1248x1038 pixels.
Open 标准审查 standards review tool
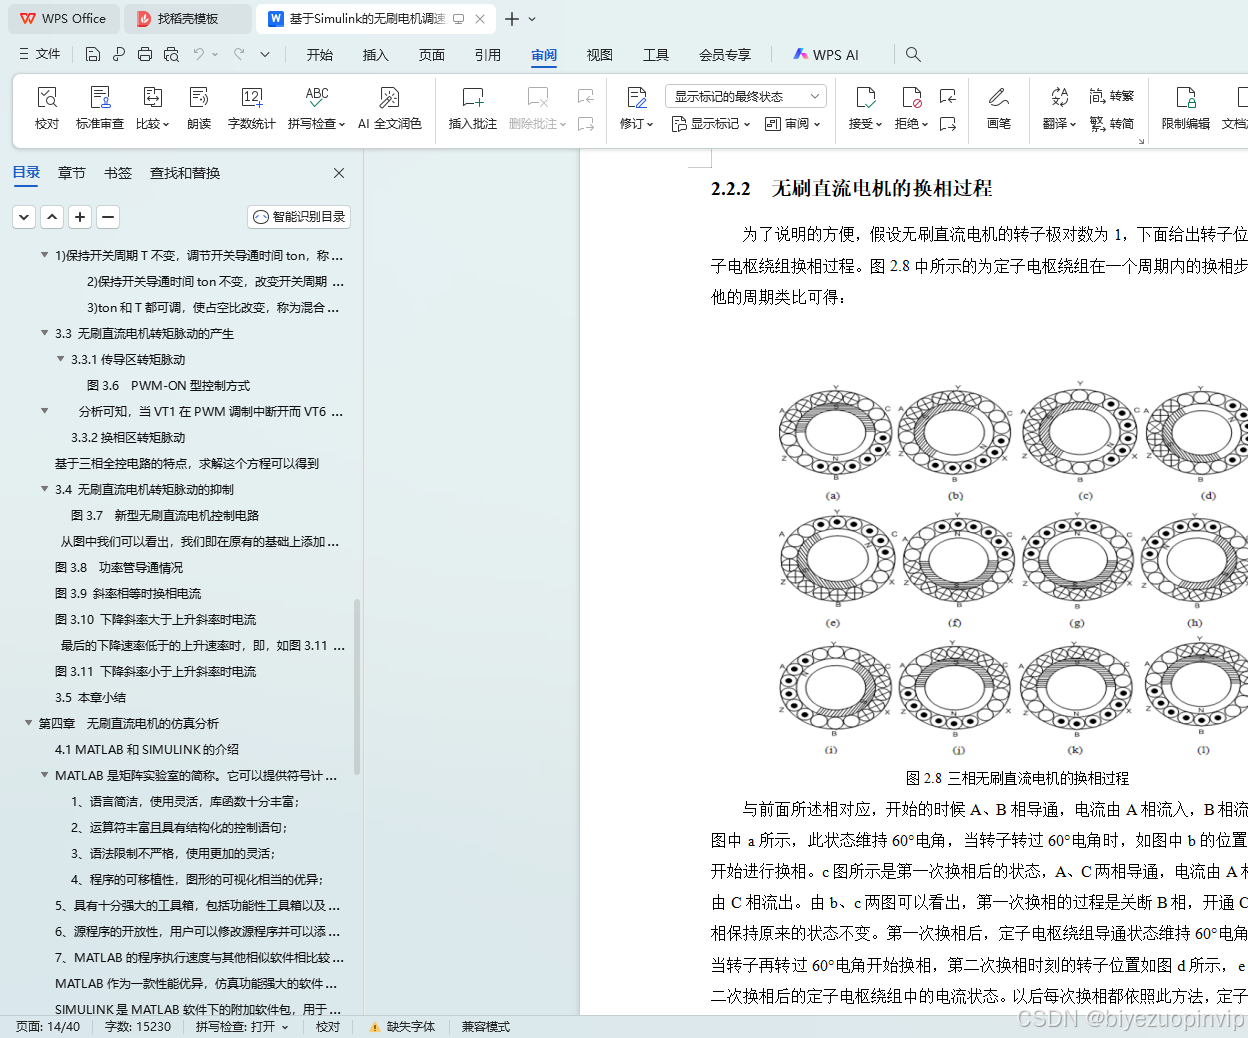click(100, 108)
